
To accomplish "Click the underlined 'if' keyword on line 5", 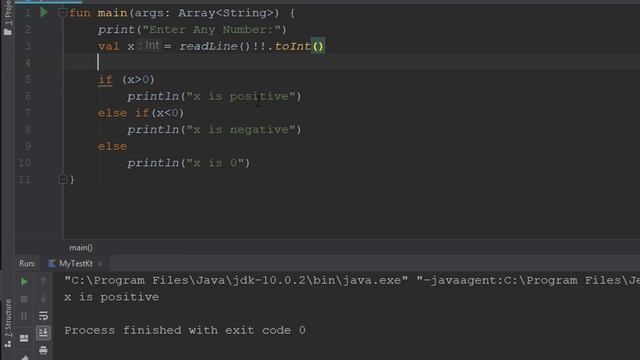I will [x=105, y=80].
